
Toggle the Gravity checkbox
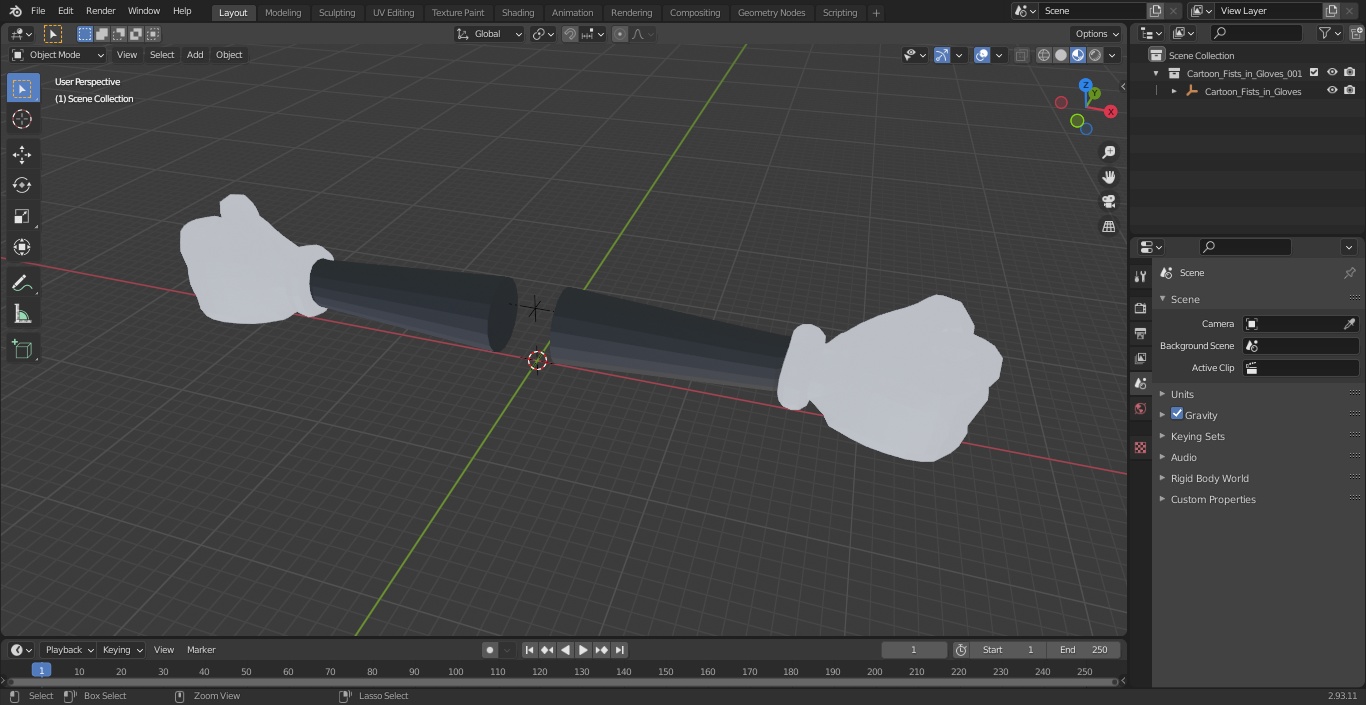(x=1177, y=414)
